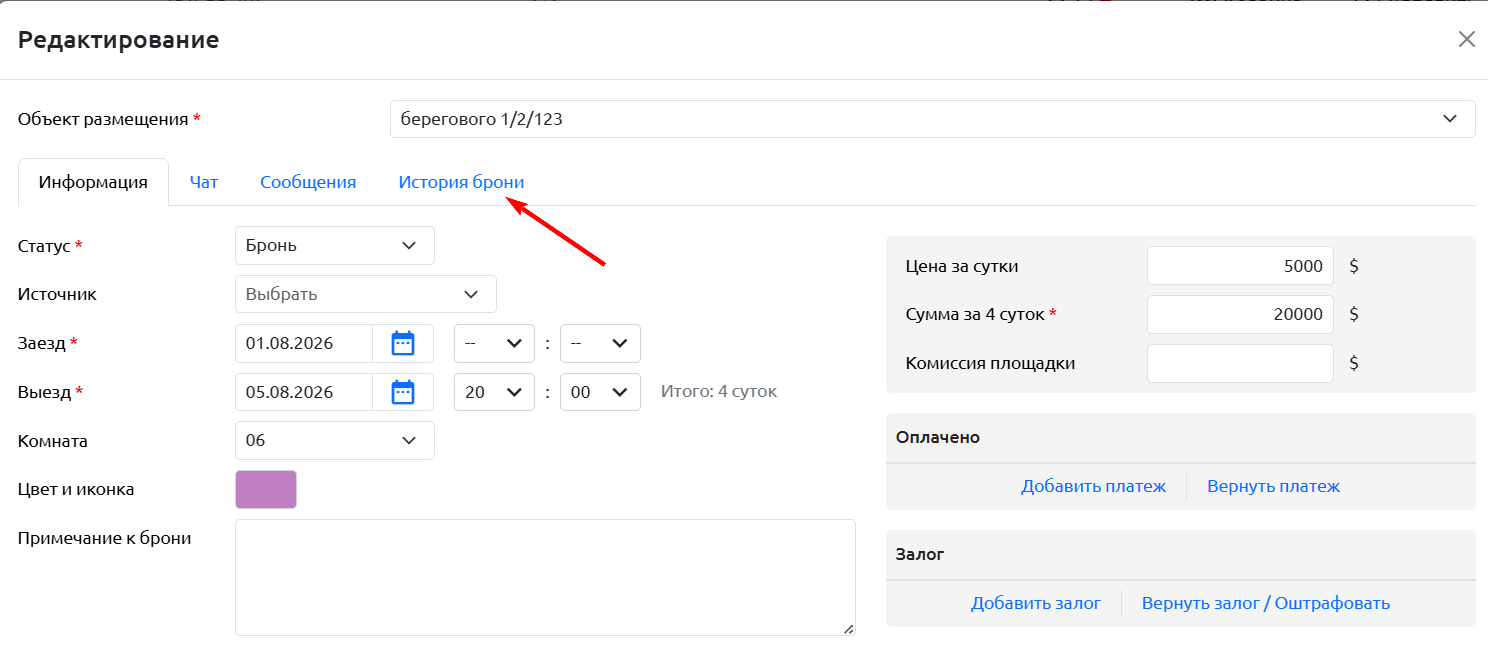Image resolution: width=1488 pixels, height=645 pixels.
Task: Open the Сообщения tab
Action: [x=308, y=182]
